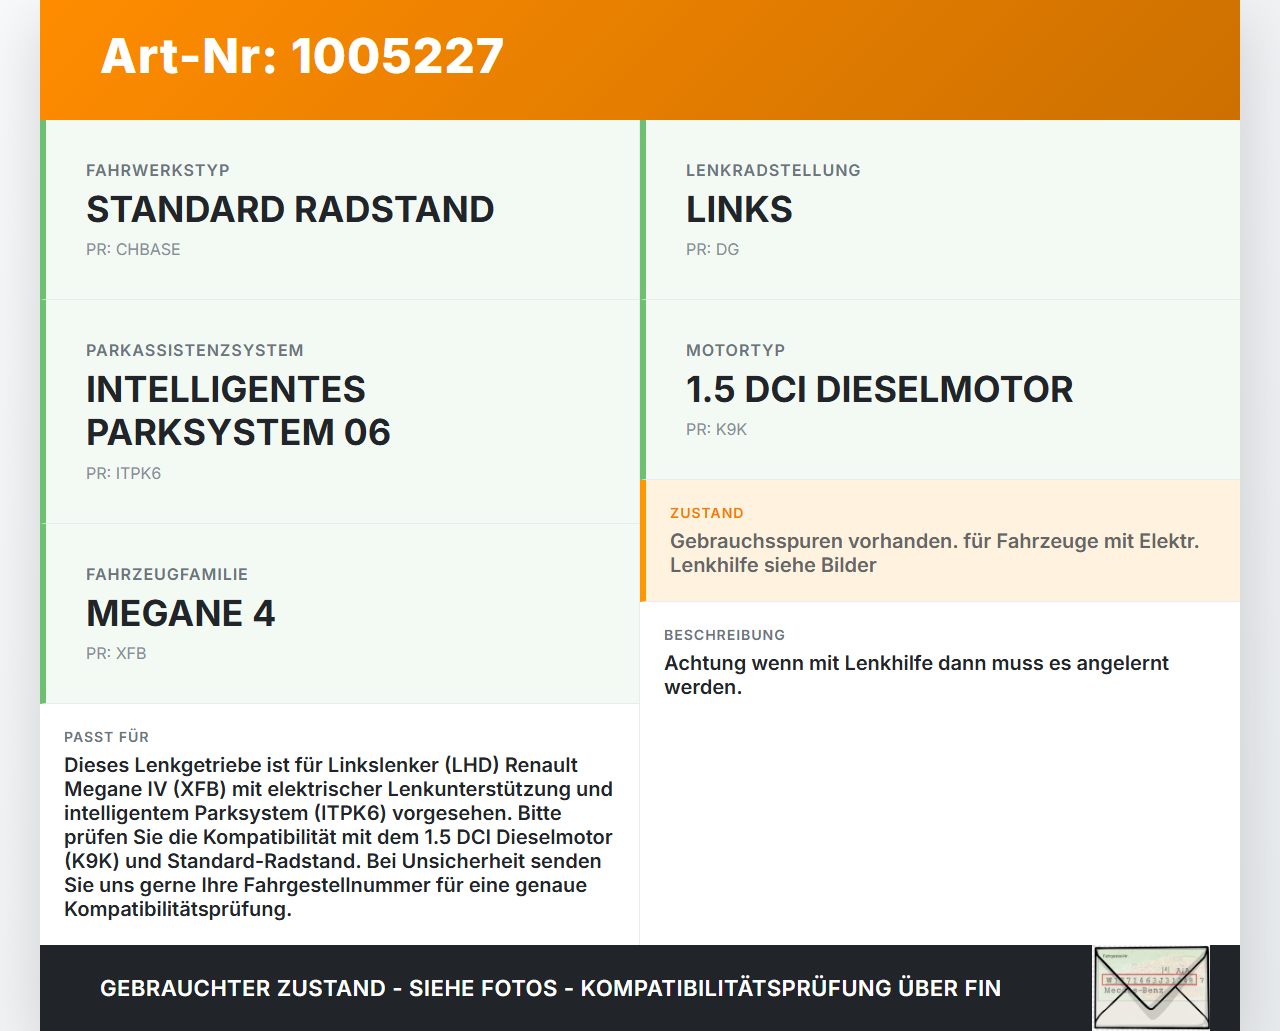Click the 'BESCHREIBUNG' label

(x=724, y=635)
